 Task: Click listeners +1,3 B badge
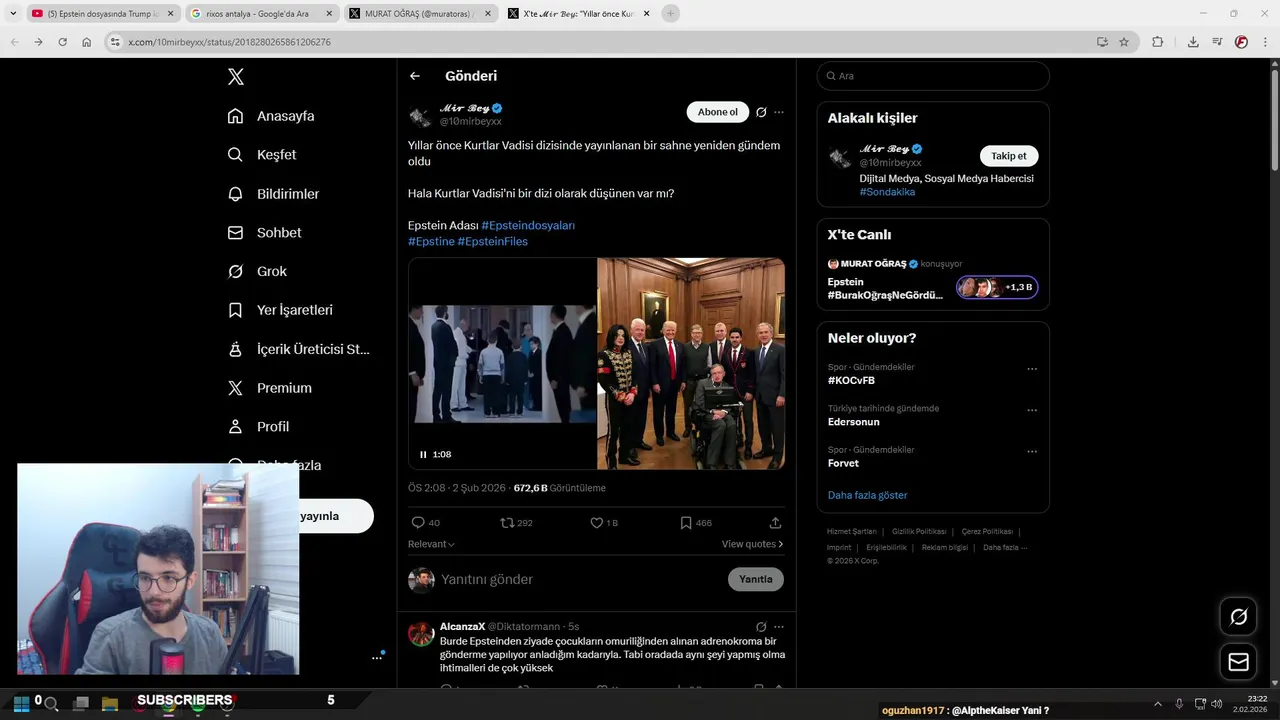pyautogui.click(x=997, y=287)
